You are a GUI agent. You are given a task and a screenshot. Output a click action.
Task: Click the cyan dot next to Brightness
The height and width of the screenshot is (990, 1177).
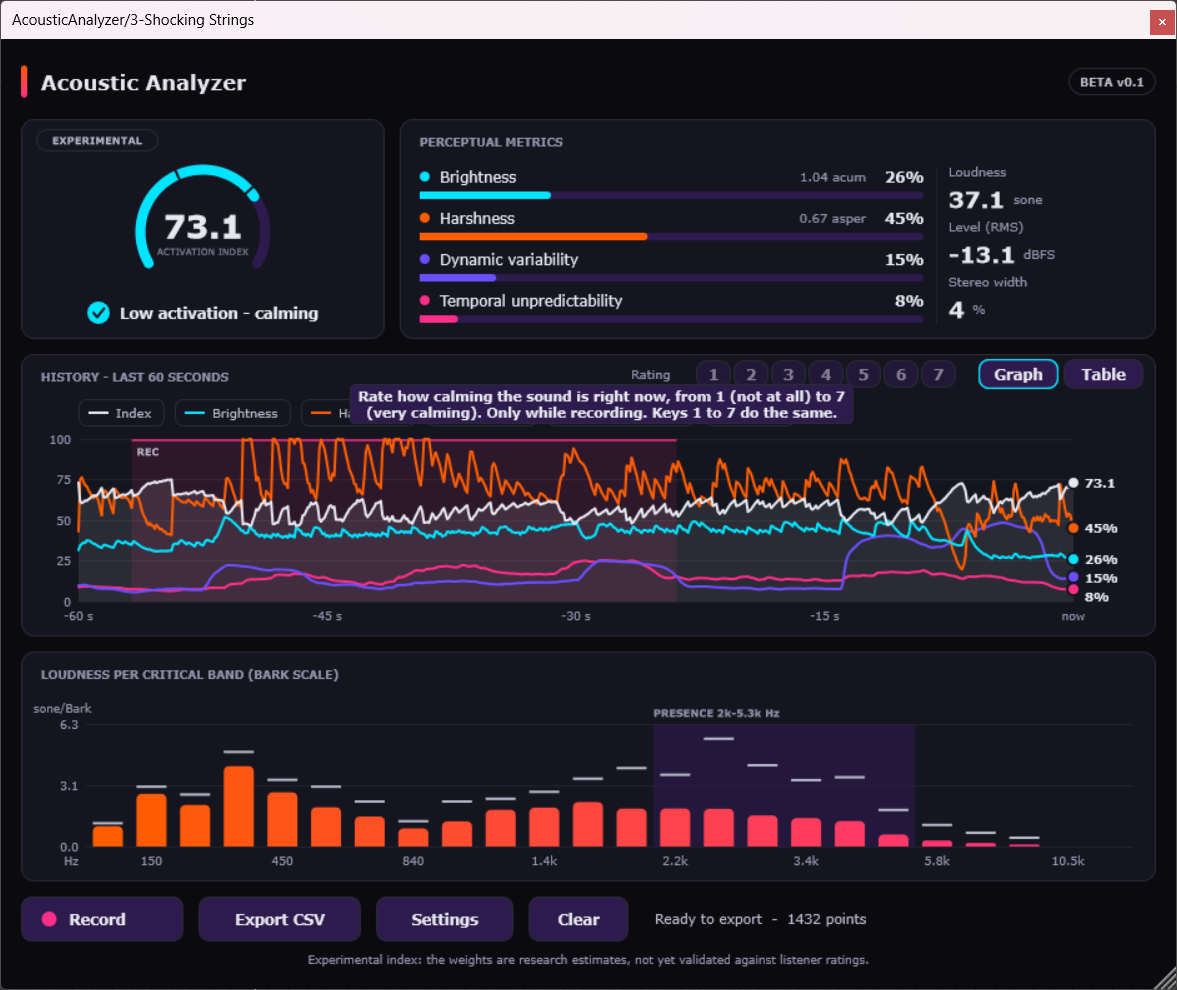point(425,177)
